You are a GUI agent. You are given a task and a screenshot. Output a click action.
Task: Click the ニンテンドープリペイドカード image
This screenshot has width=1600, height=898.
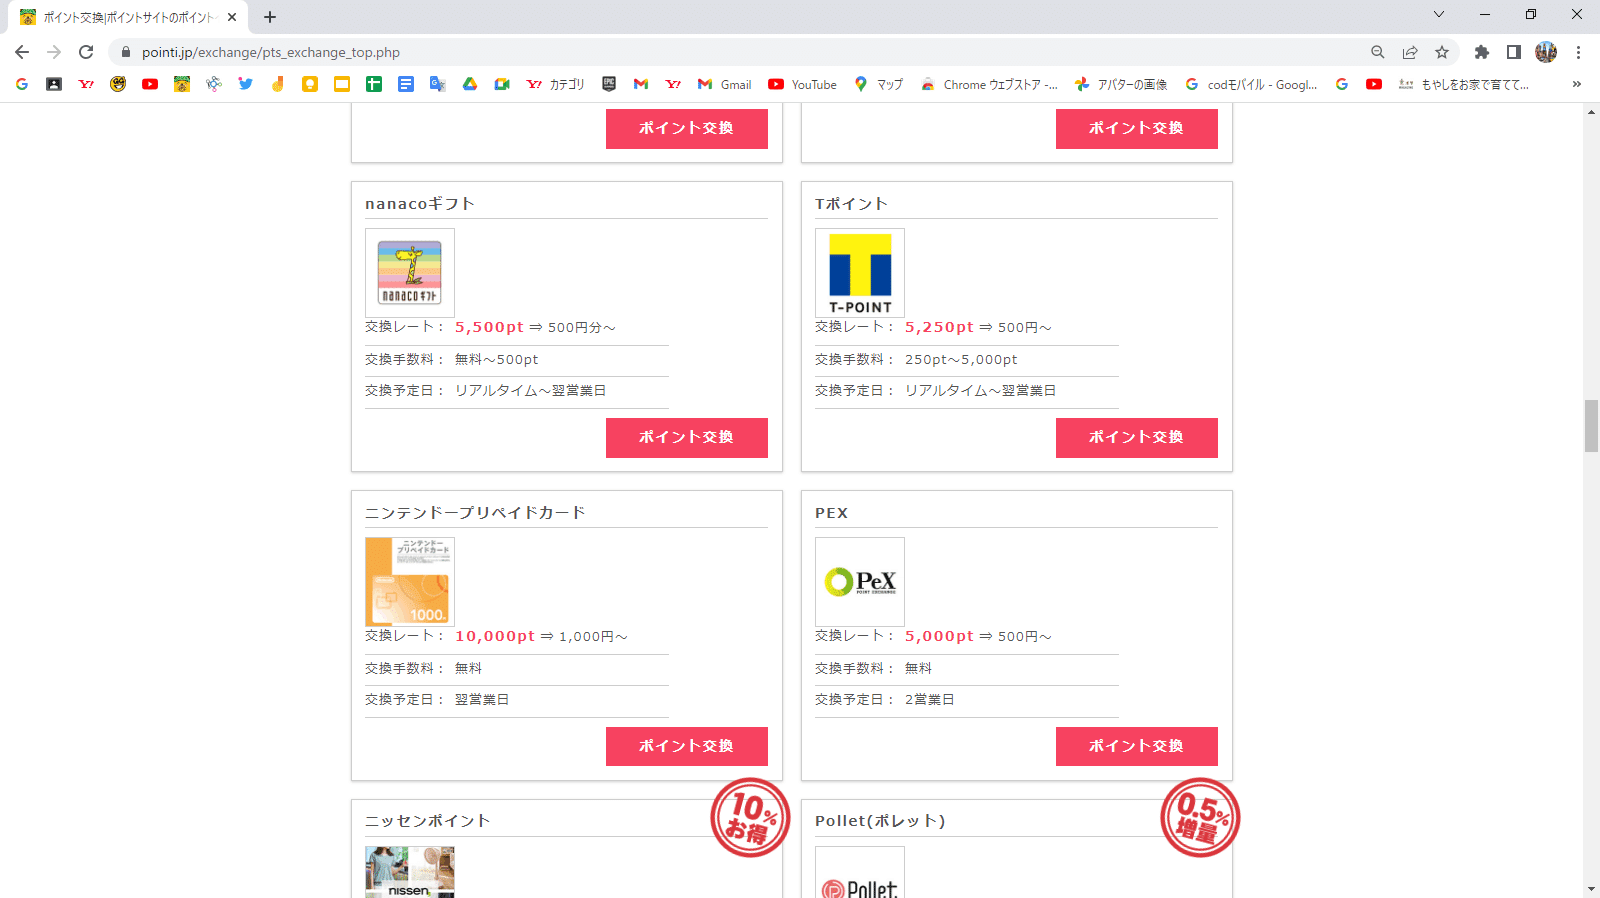coord(410,582)
